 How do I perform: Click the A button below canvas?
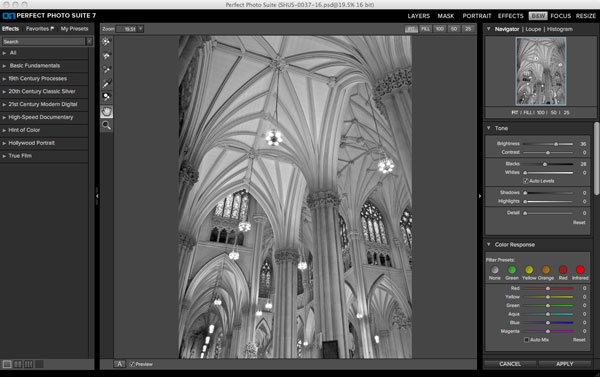click(119, 364)
